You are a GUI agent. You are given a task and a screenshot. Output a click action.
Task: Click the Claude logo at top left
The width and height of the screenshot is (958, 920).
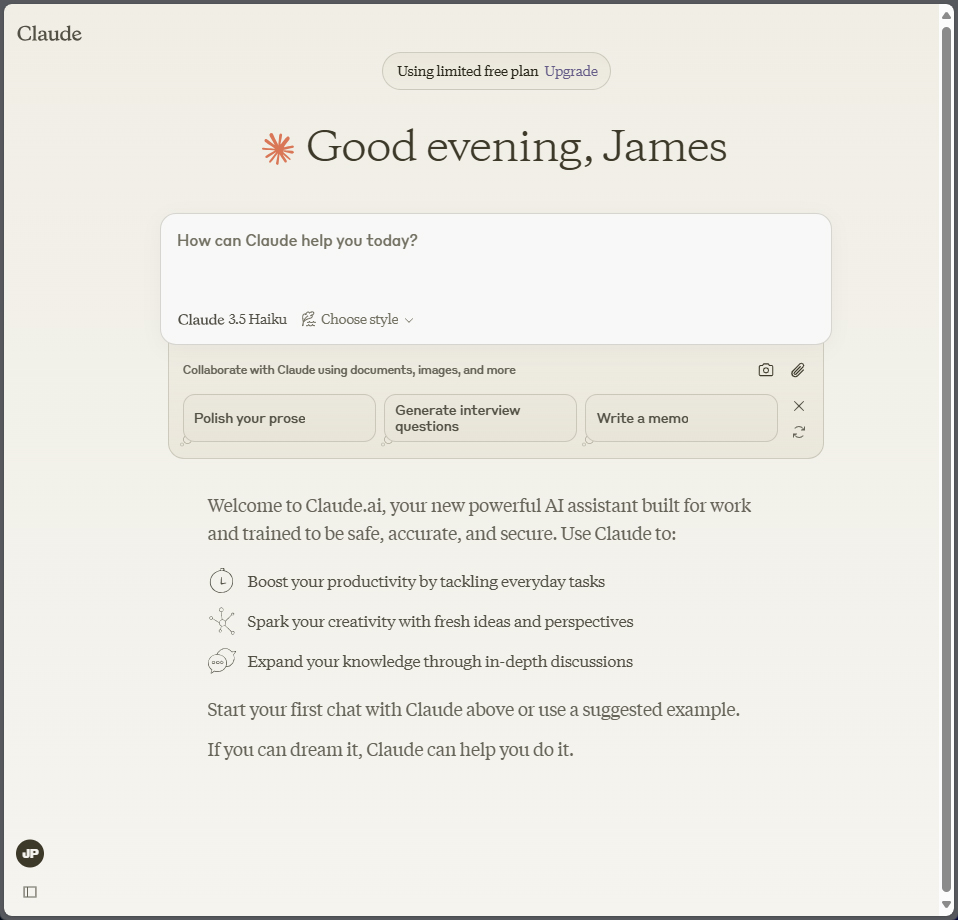click(49, 34)
